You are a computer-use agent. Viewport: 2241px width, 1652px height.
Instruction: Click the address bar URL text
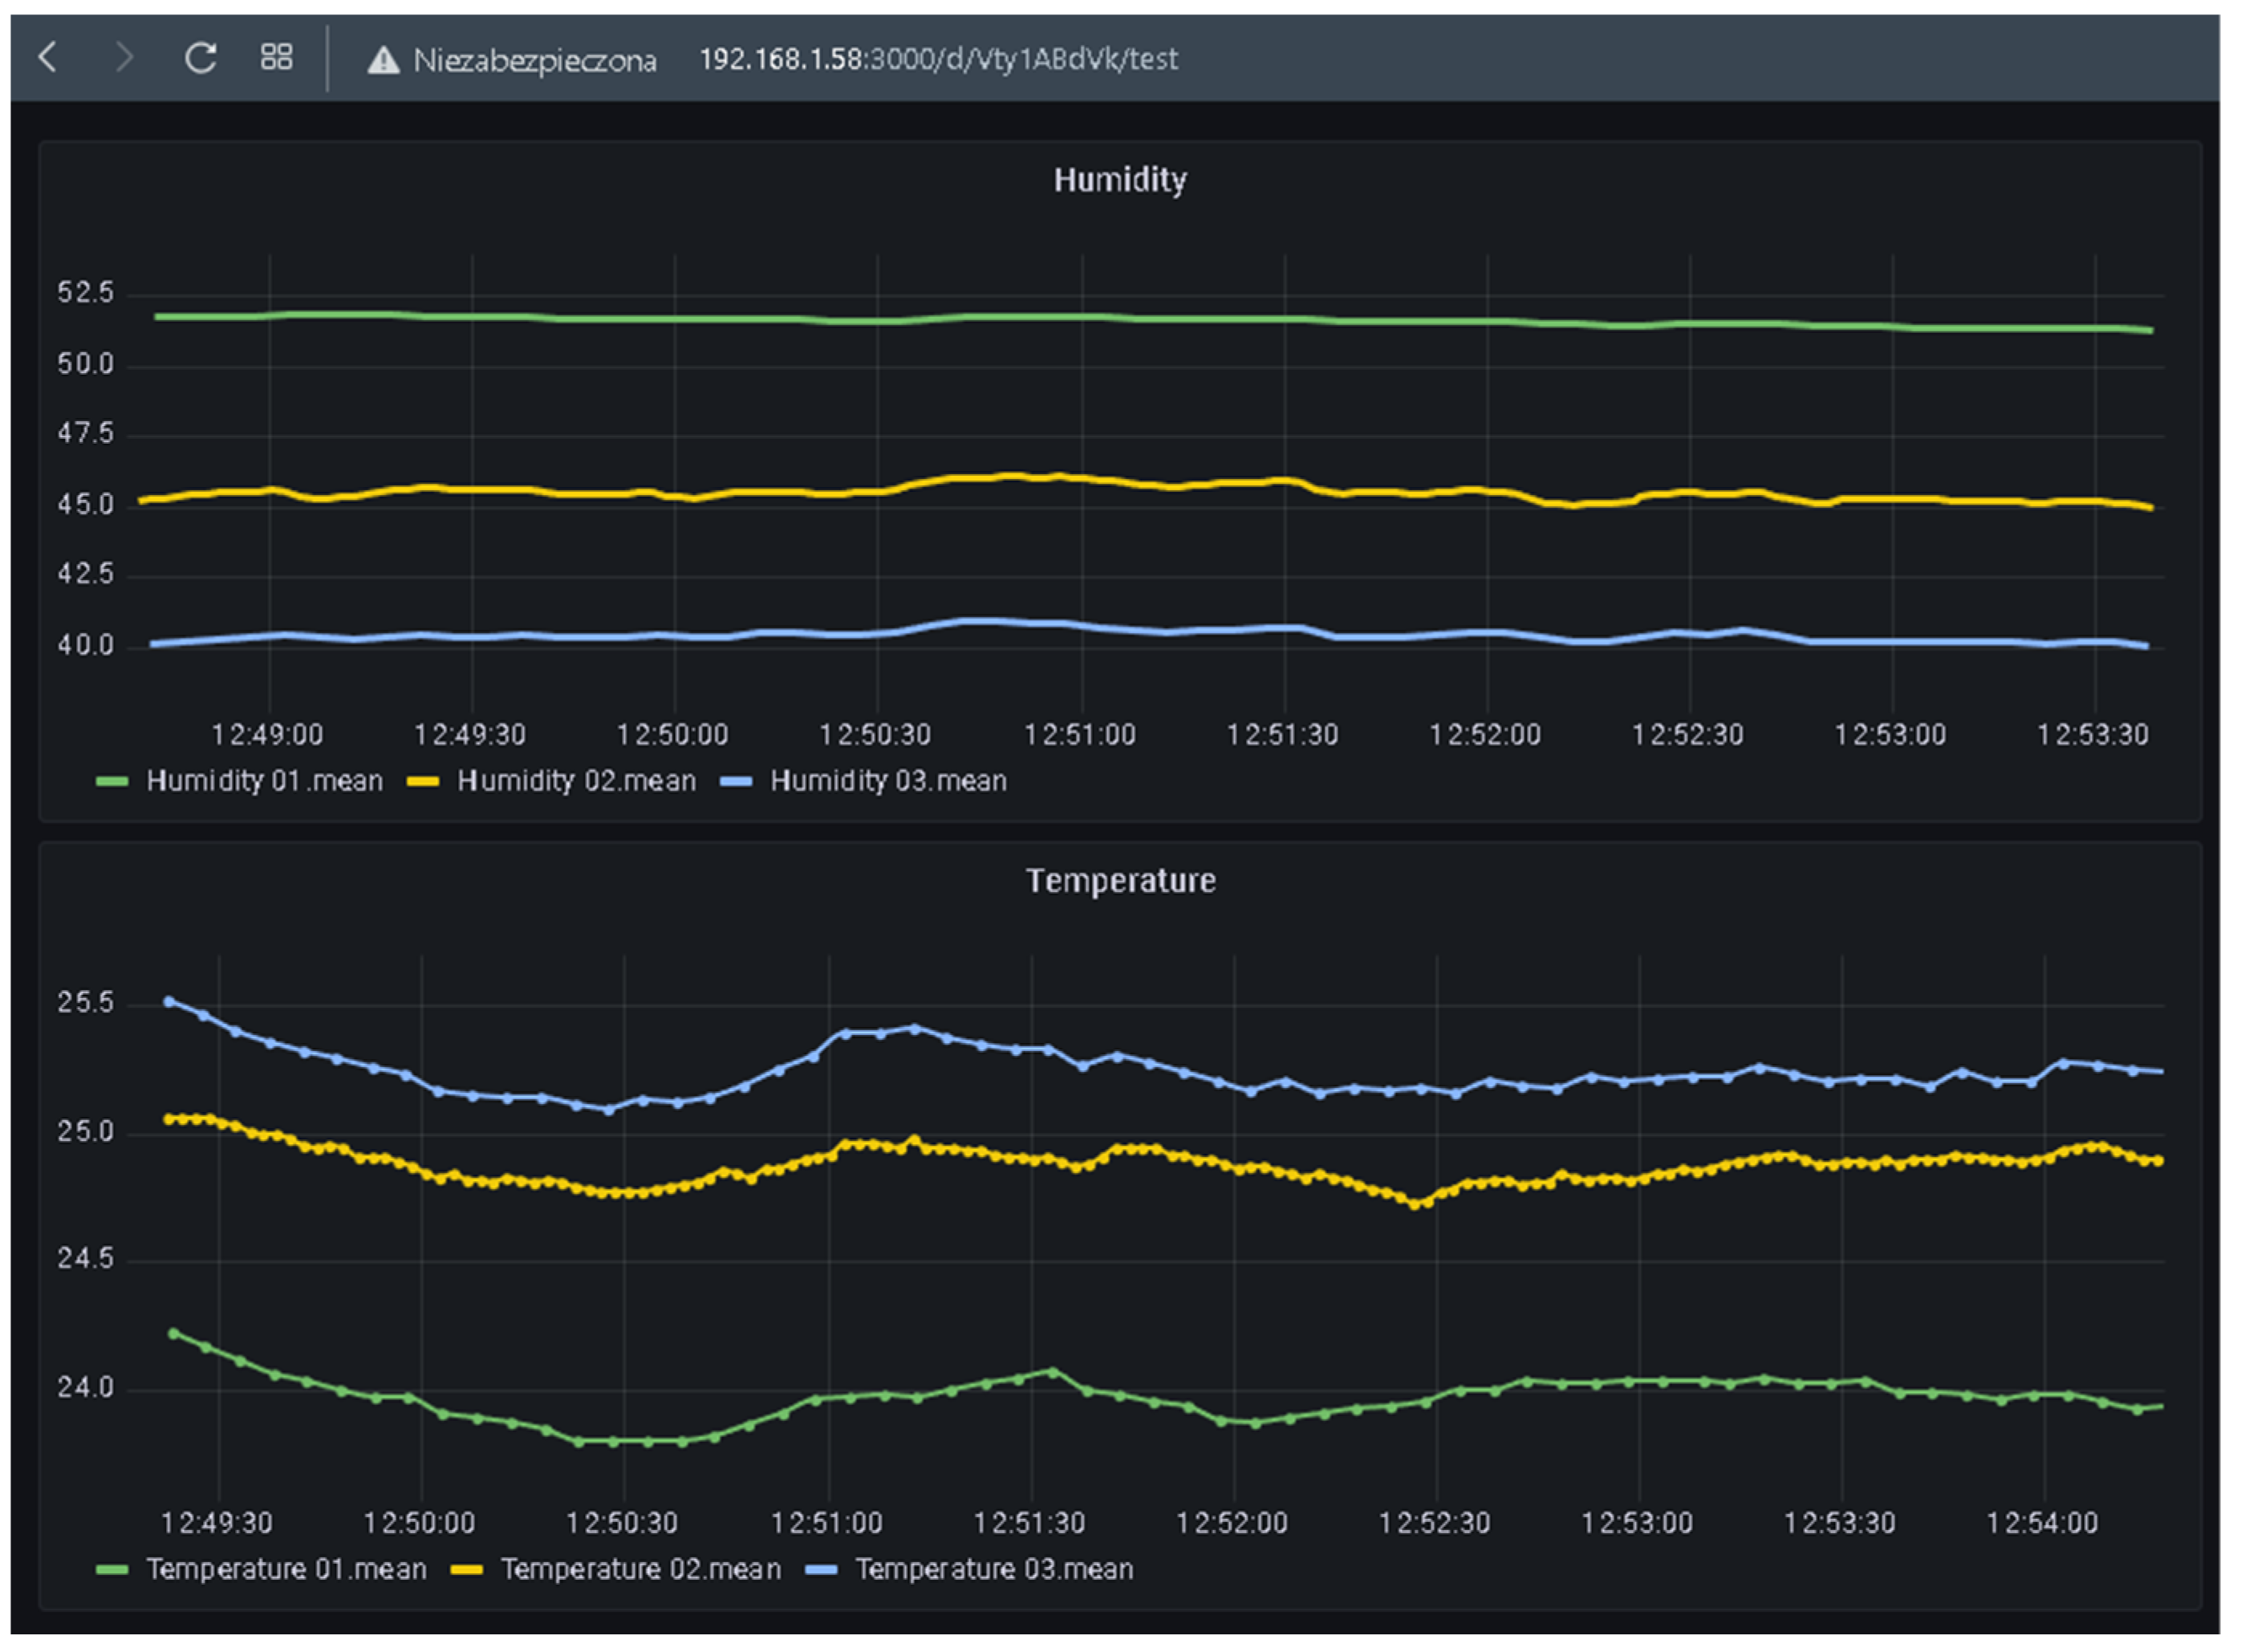[x=937, y=60]
